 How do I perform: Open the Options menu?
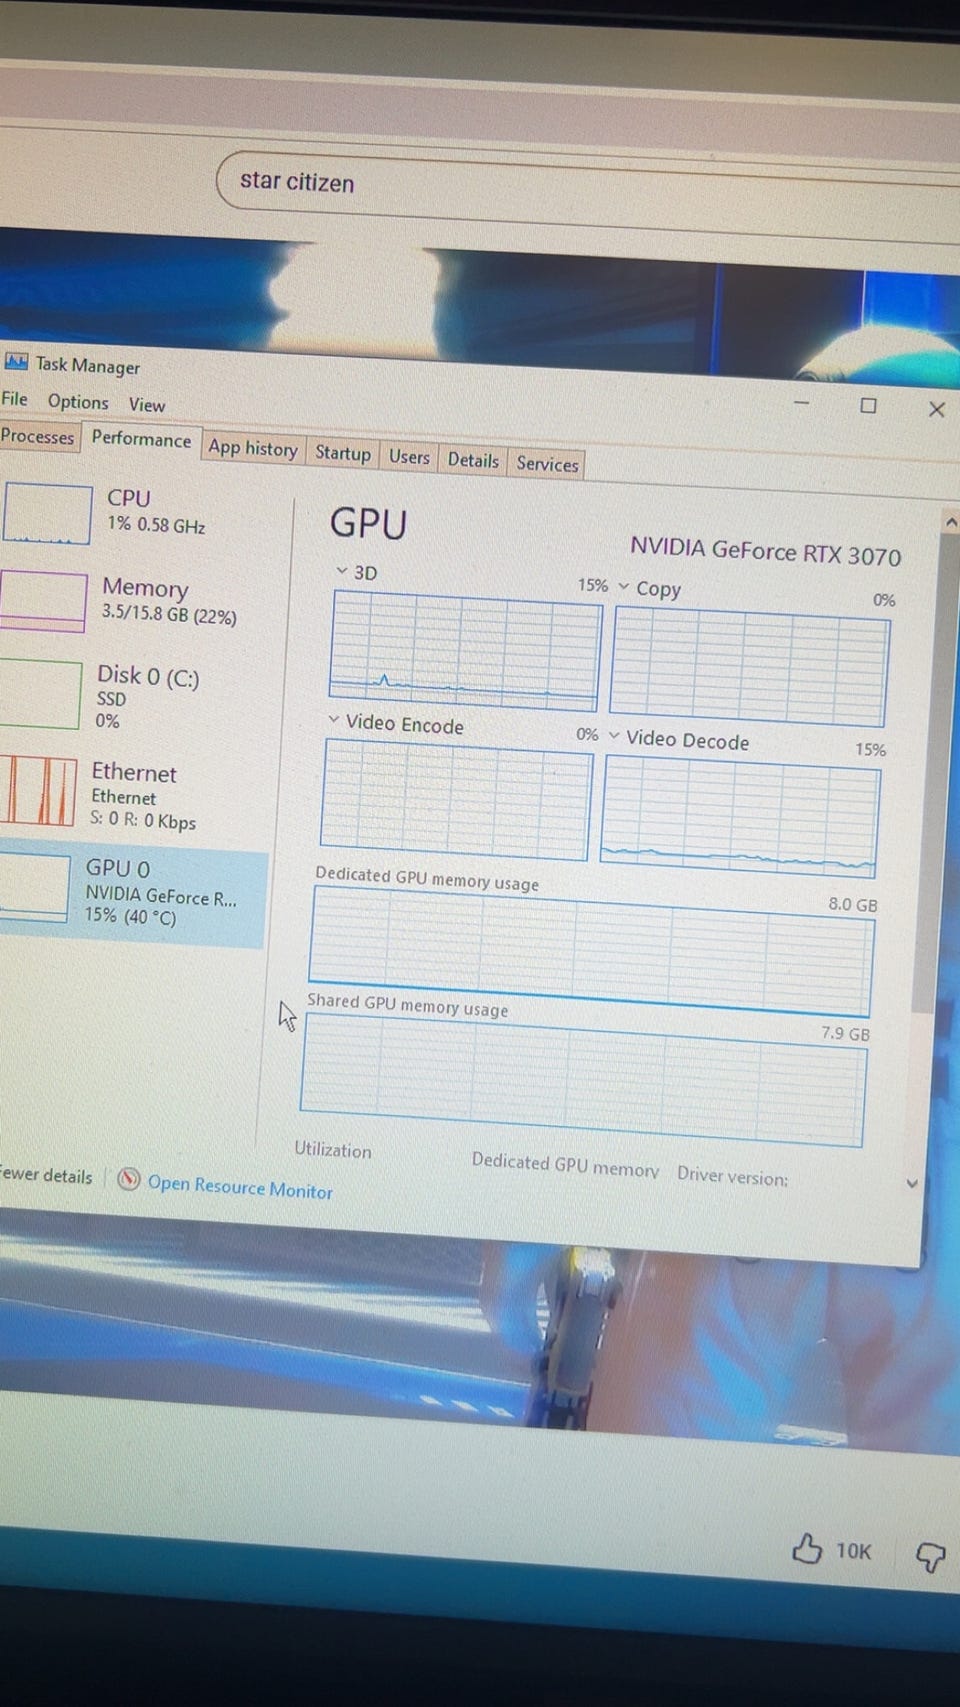pyautogui.click(x=78, y=402)
